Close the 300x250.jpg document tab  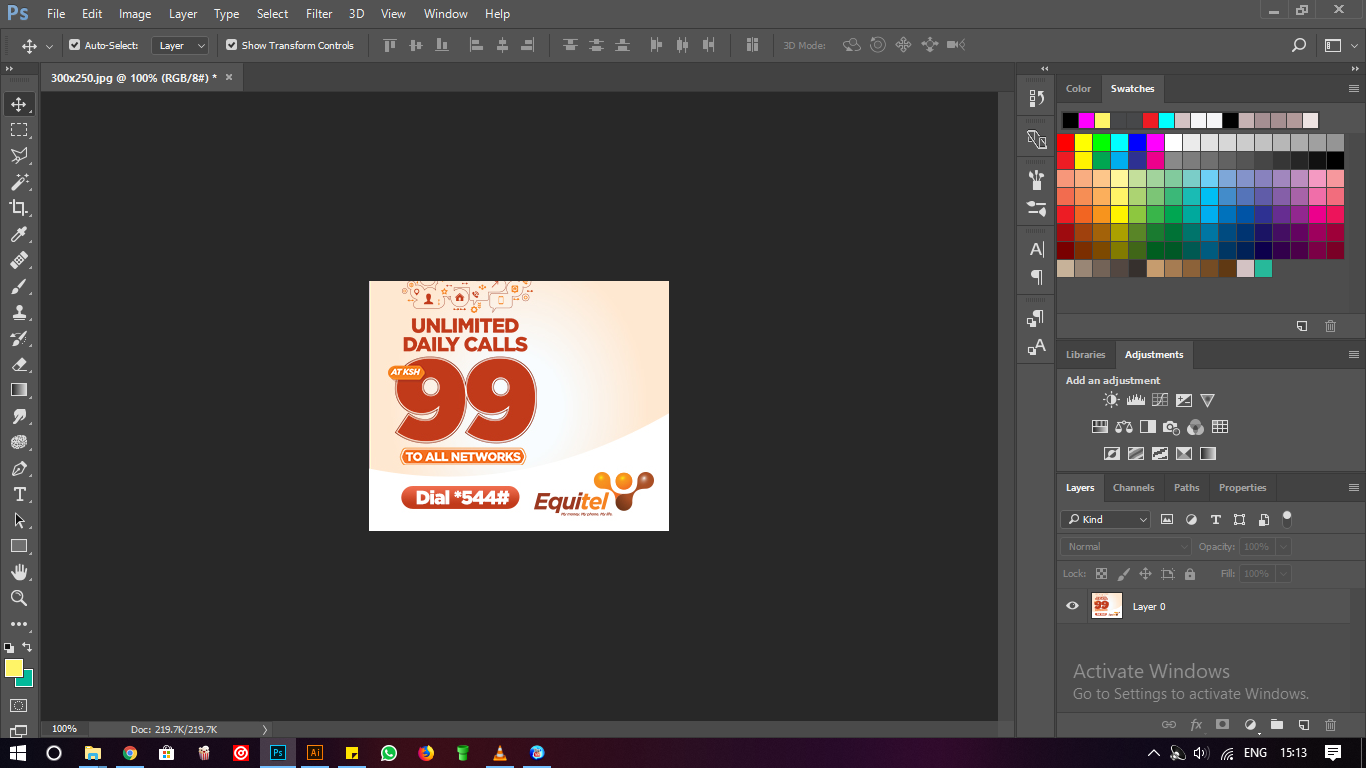pos(228,77)
